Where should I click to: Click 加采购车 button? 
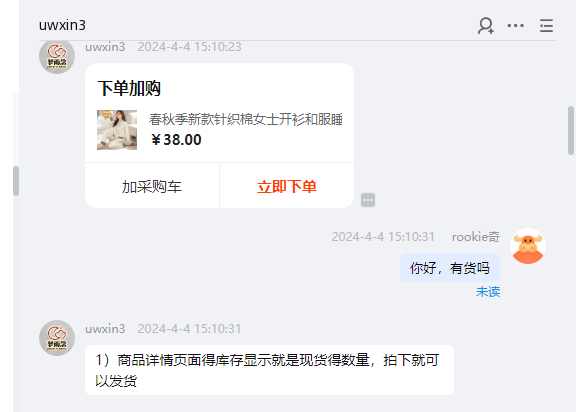[152, 186]
